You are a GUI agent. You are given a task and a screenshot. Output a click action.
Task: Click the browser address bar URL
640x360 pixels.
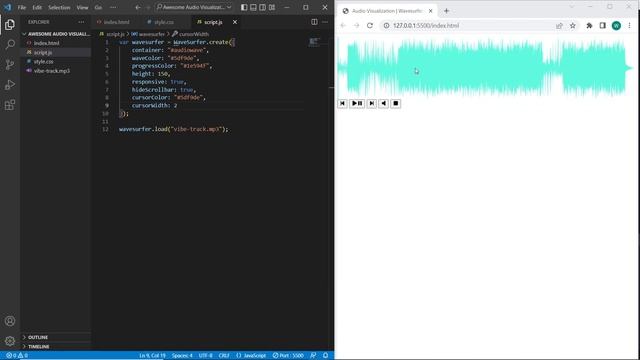[x=426, y=25]
